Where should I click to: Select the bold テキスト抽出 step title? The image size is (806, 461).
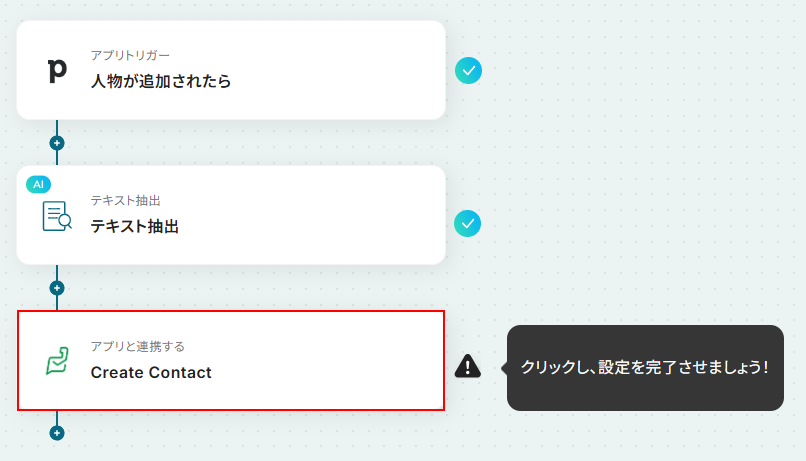pos(134,227)
